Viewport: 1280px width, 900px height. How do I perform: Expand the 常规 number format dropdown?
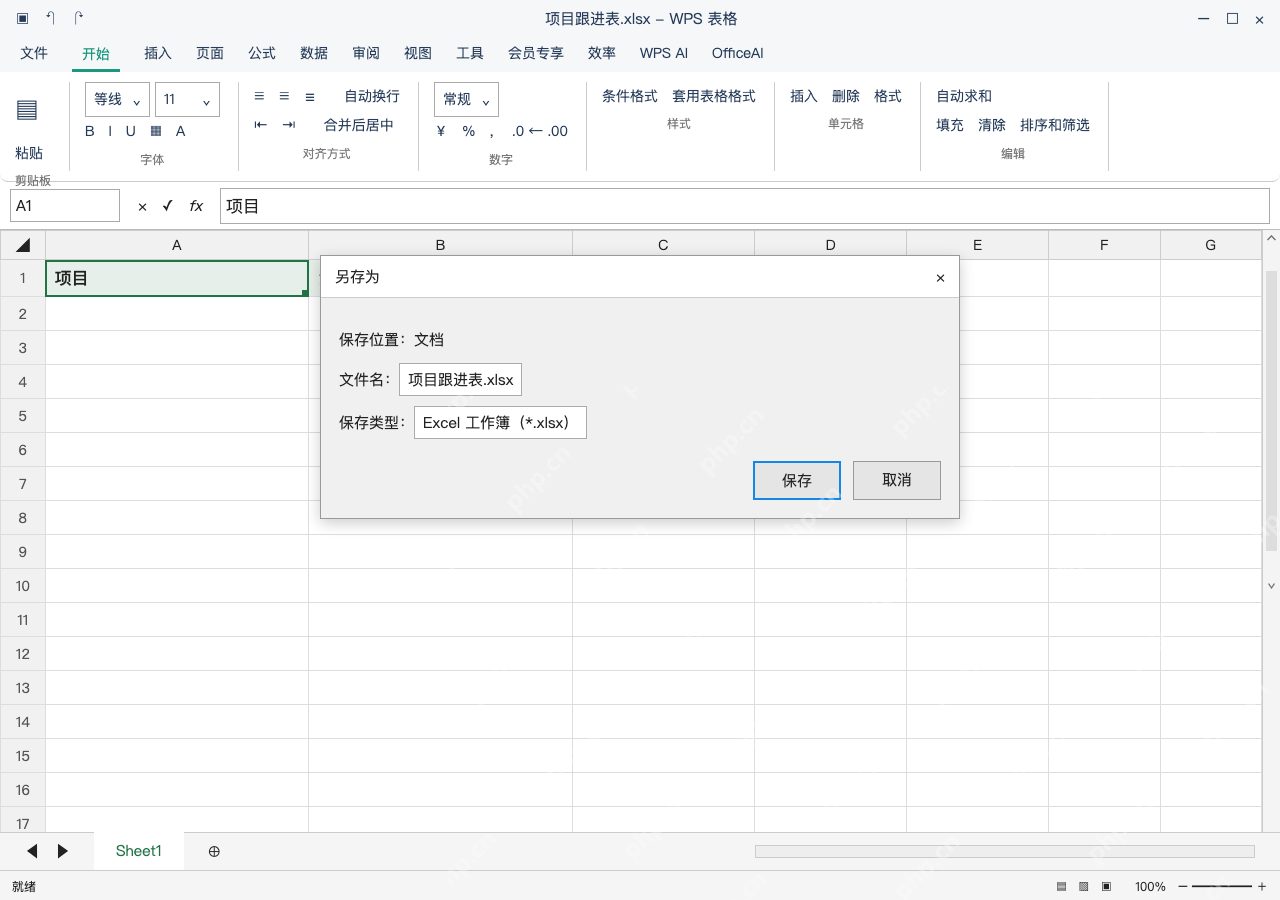(x=466, y=99)
